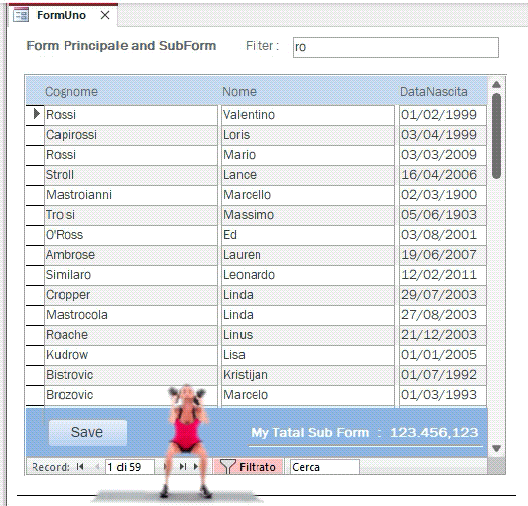Click the Save button
The image size is (528, 506).
click(88, 433)
